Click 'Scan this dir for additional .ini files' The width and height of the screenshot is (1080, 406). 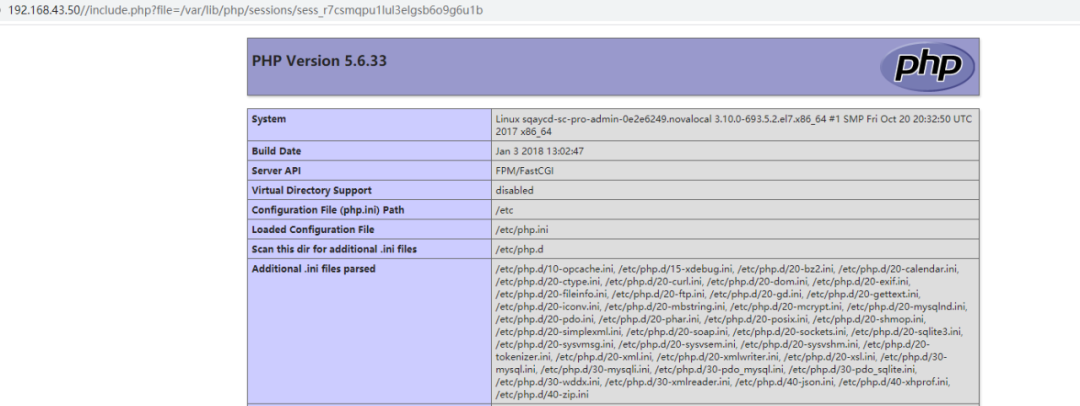click(x=334, y=249)
